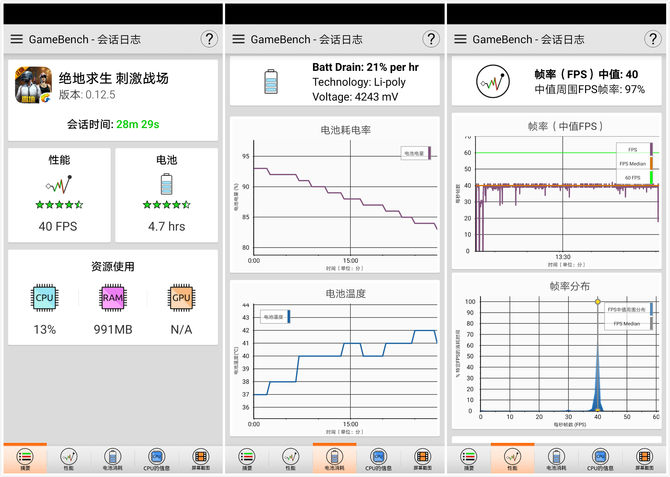Click the 性能 card showing 40 FPS
The width and height of the screenshot is (670, 477).
tap(59, 195)
